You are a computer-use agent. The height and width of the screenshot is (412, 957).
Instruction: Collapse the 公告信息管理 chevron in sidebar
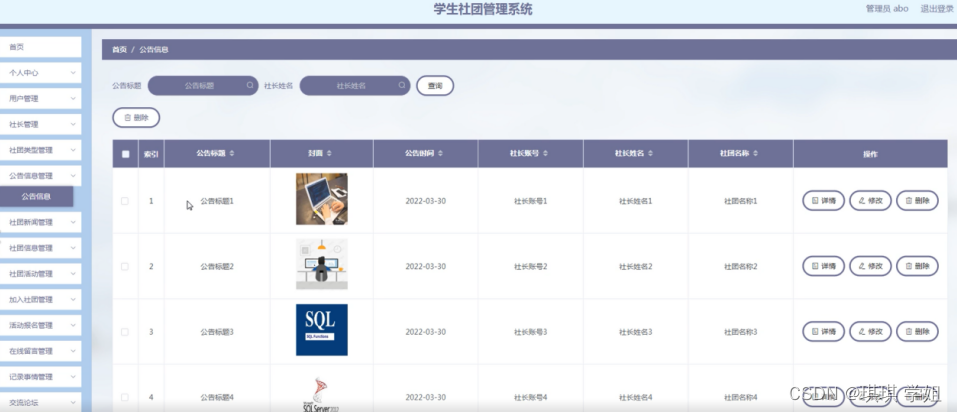(73, 176)
